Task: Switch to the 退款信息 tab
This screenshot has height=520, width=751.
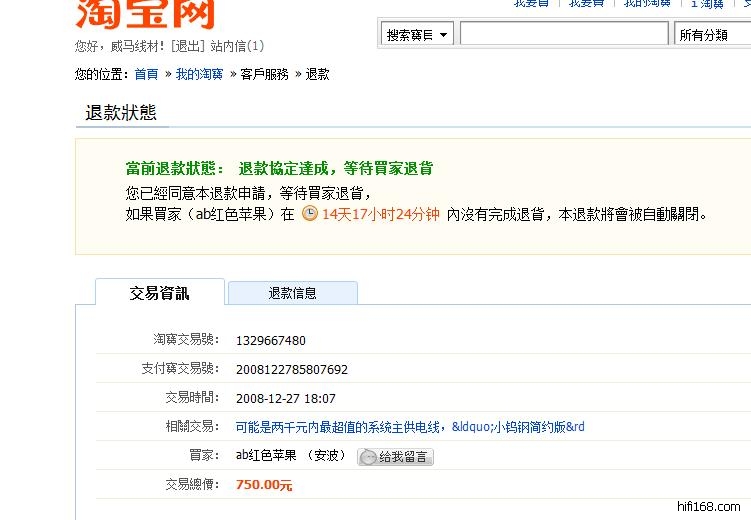Action: pos(292,293)
